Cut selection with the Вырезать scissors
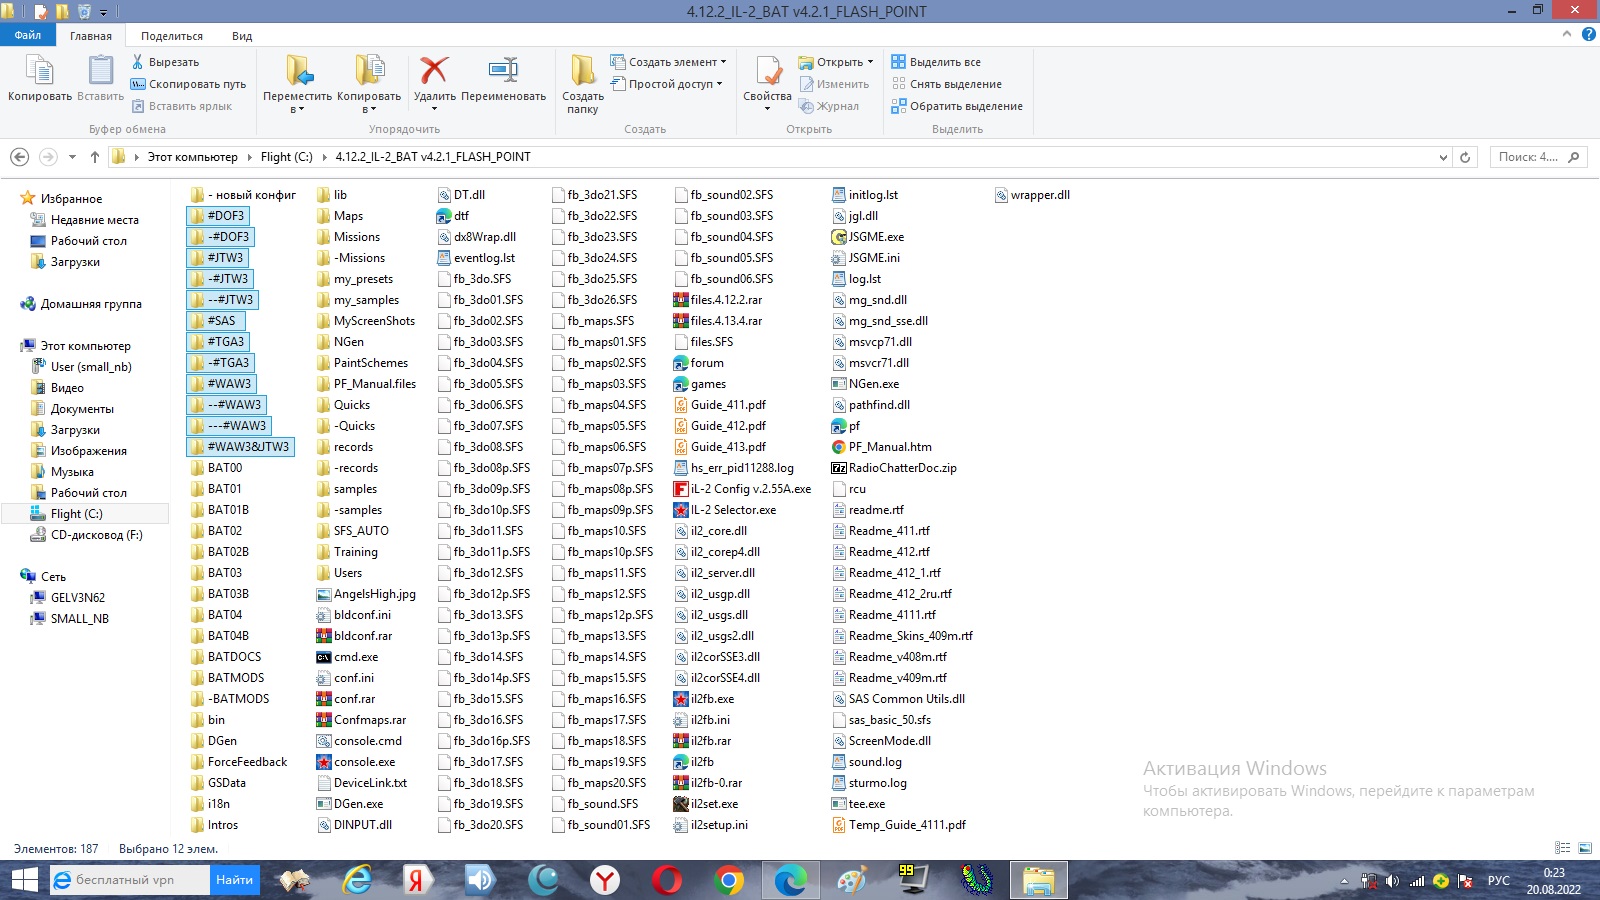The height and width of the screenshot is (900, 1600). point(165,62)
